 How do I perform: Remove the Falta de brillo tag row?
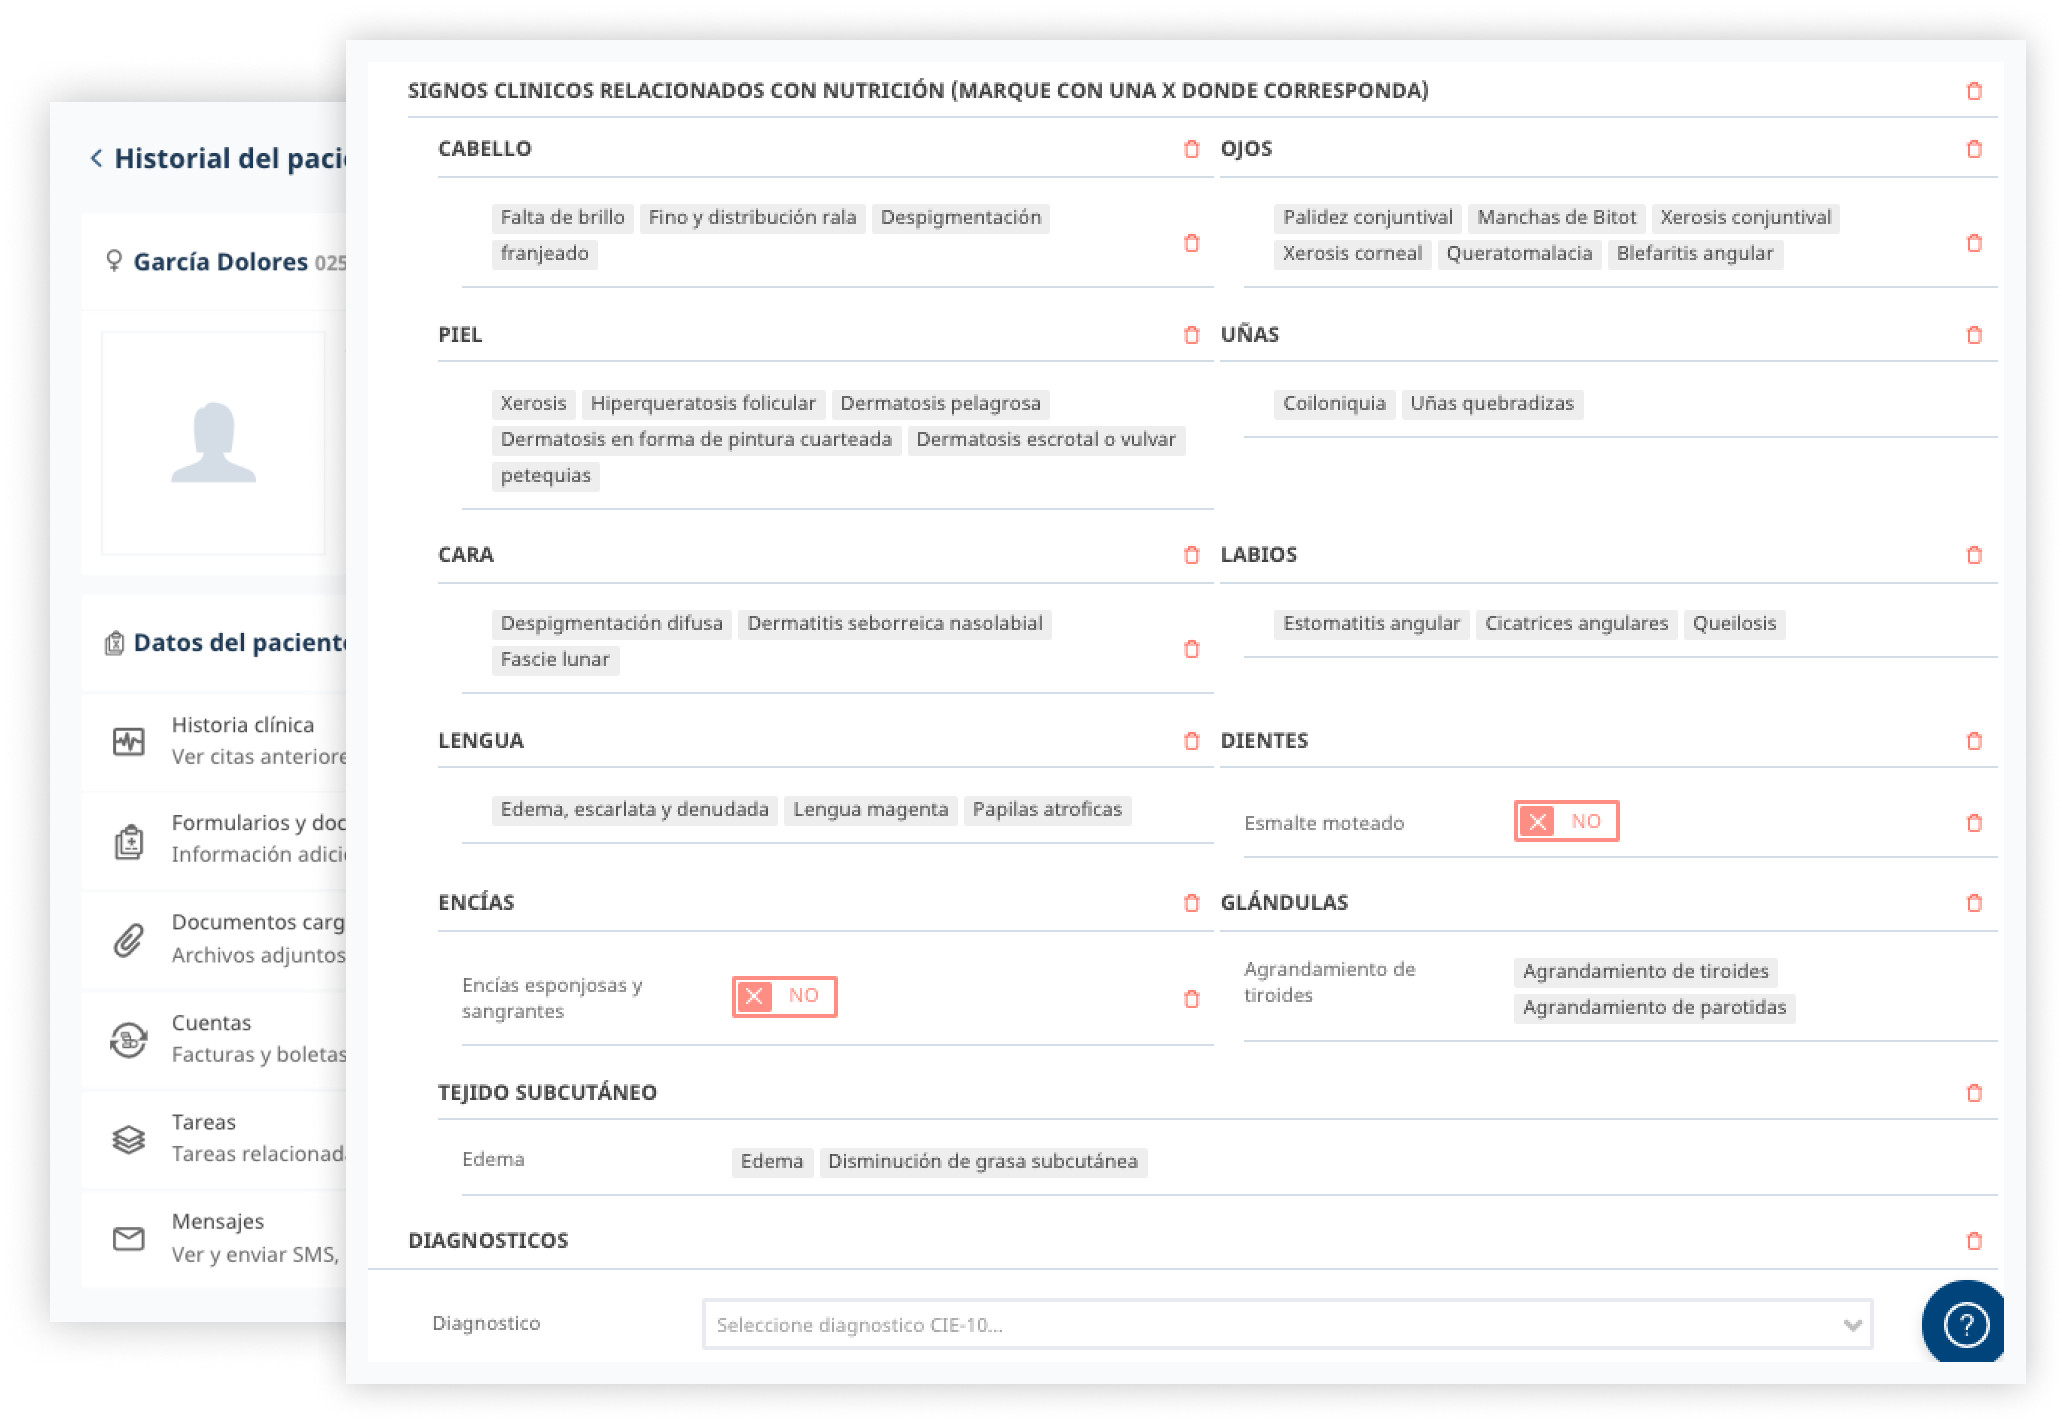[x=1191, y=243]
